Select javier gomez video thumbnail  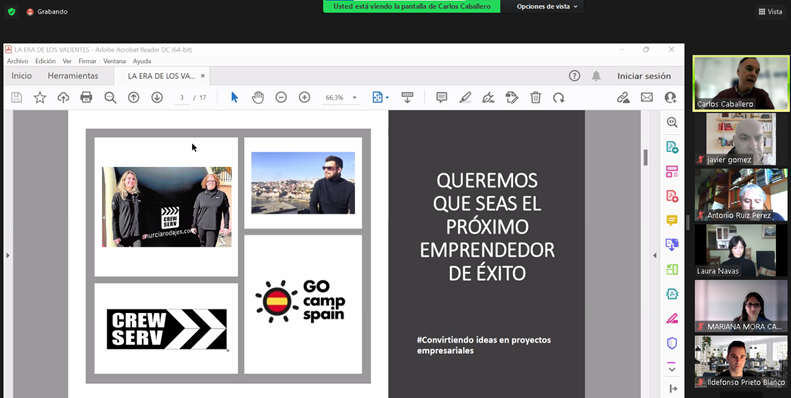(741, 139)
